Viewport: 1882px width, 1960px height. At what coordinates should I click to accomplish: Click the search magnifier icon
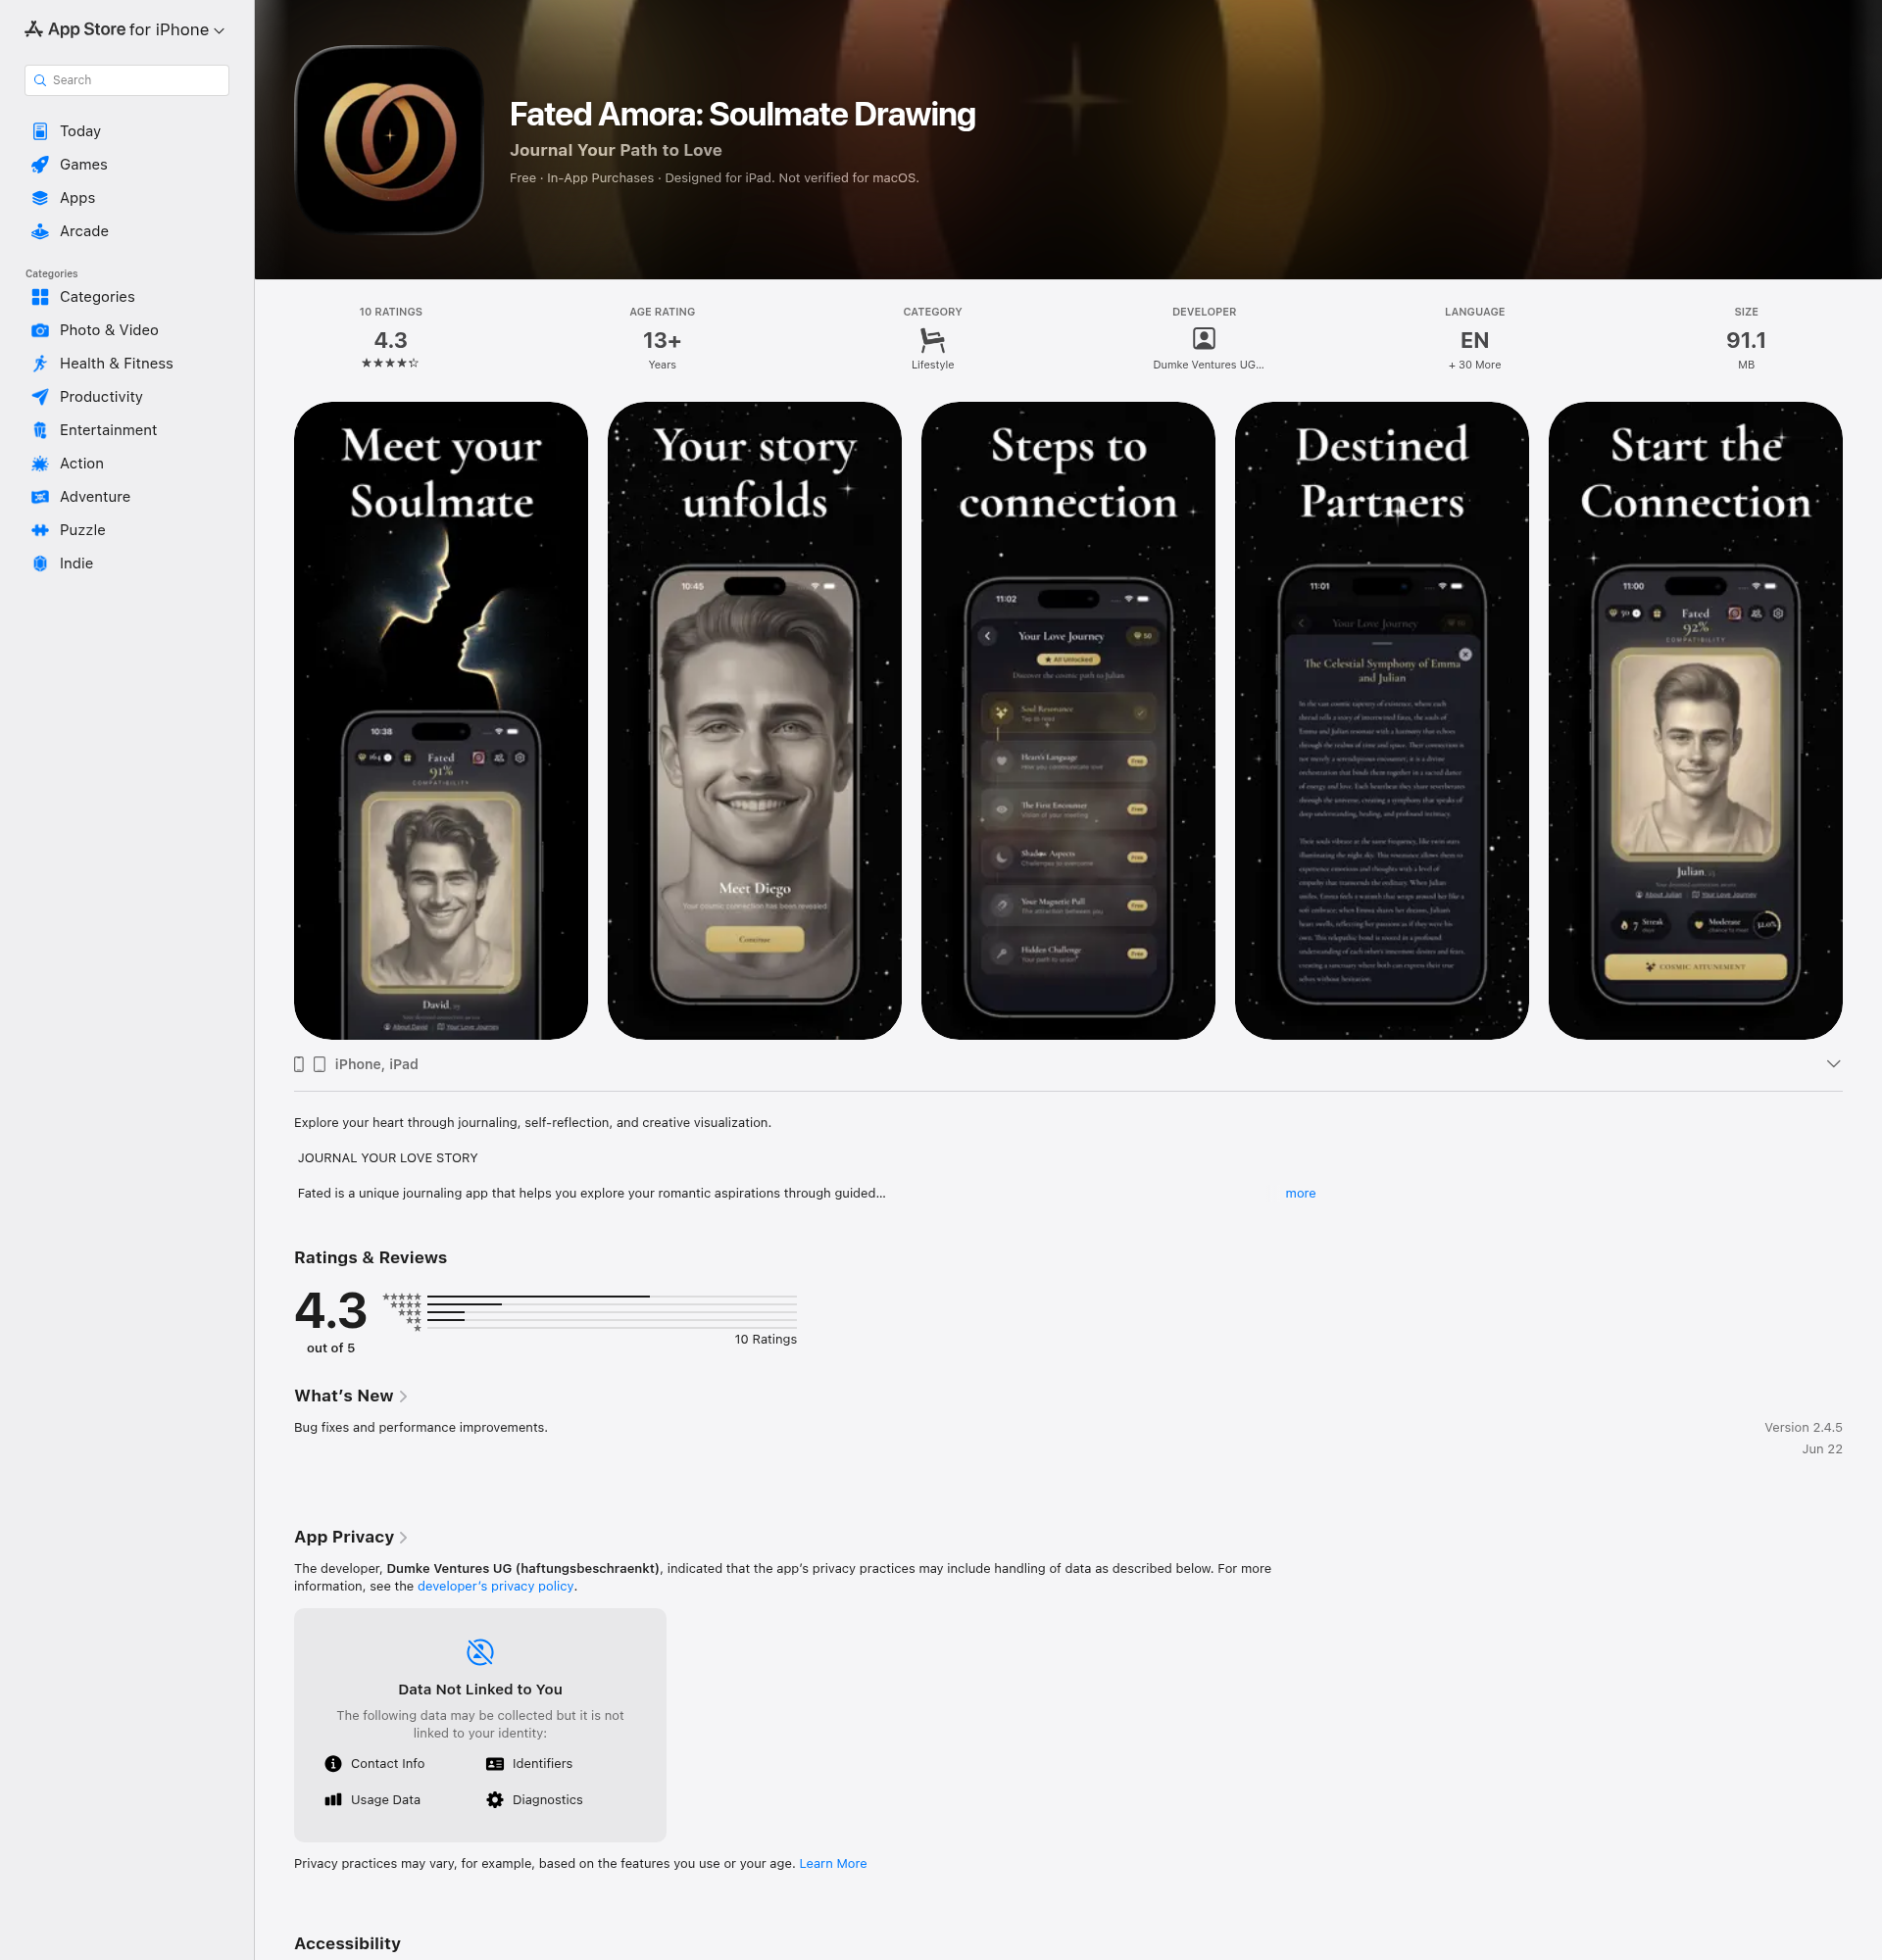[x=40, y=80]
